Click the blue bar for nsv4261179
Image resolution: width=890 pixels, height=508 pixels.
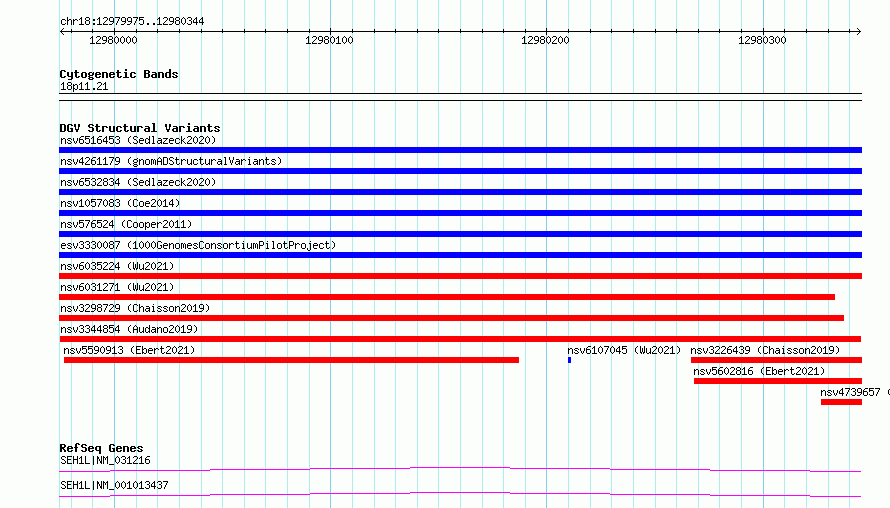460,171
